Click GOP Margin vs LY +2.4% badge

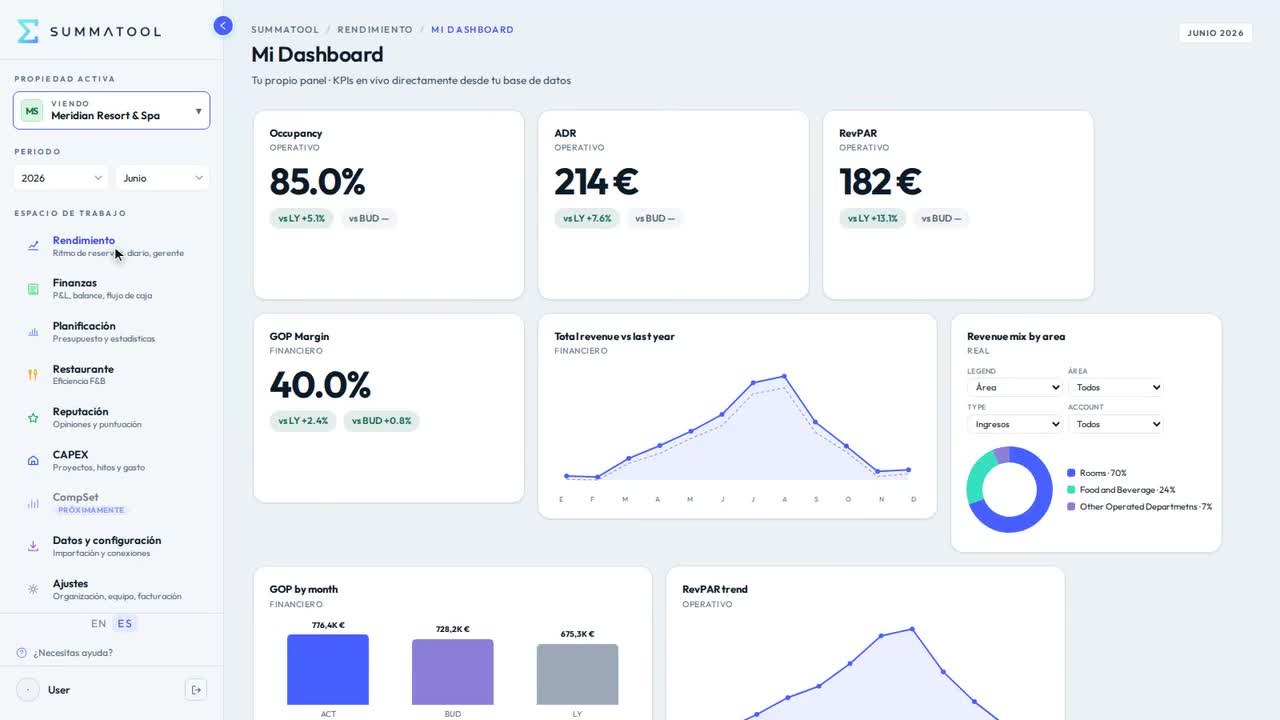pyautogui.click(x=303, y=421)
